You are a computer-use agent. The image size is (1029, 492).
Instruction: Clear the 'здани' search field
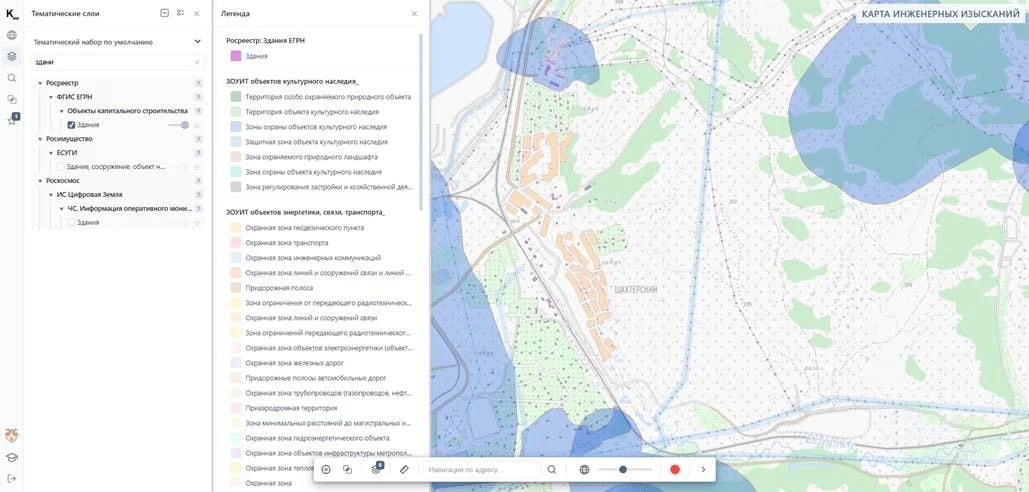[197, 62]
